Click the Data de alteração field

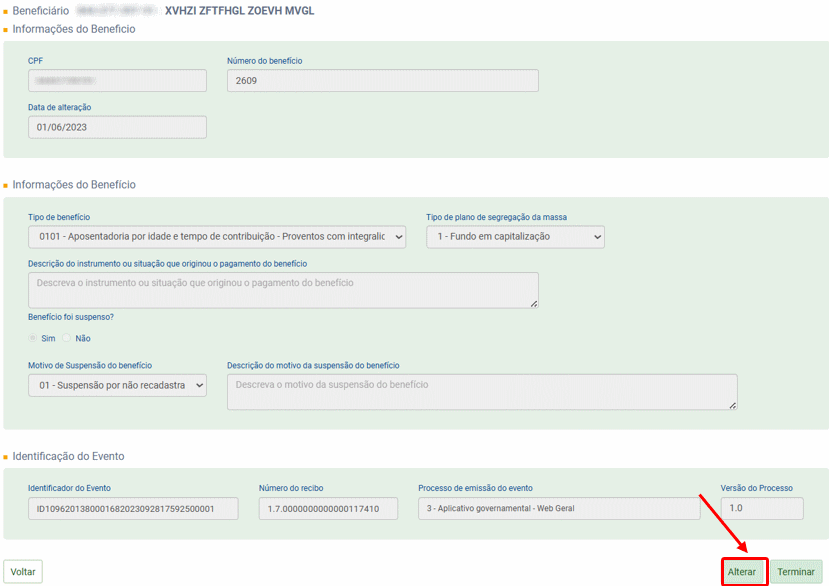point(117,127)
